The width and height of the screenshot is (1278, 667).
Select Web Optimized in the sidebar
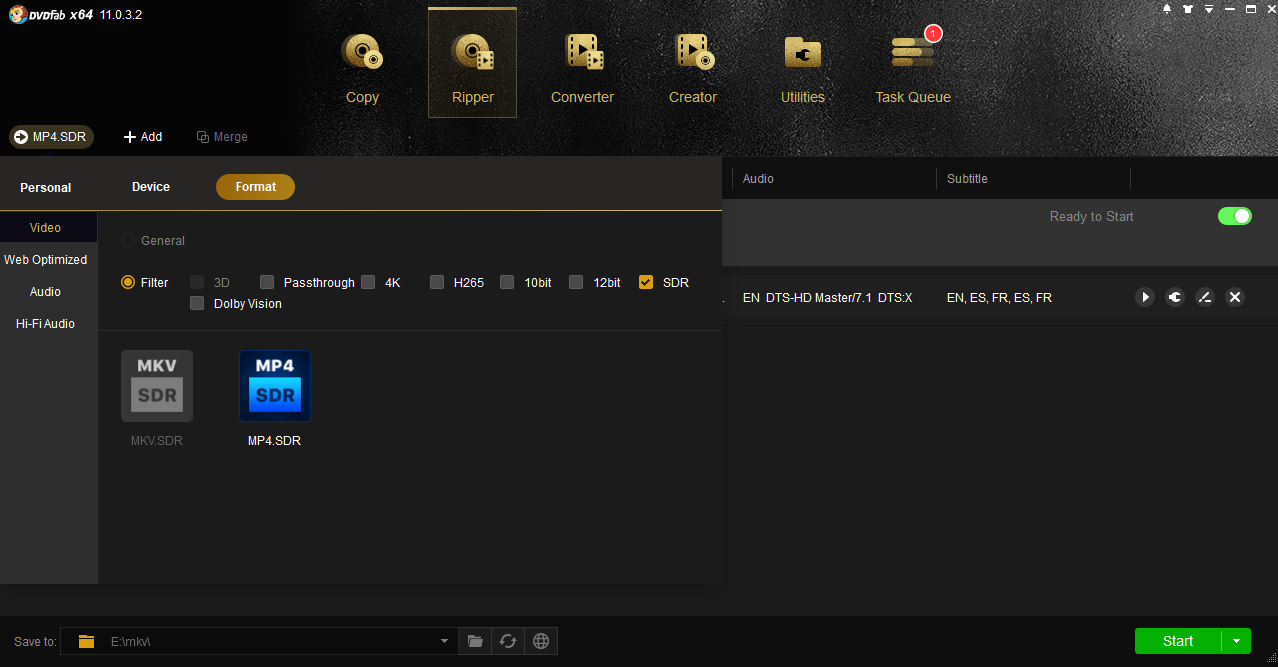click(46, 260)
